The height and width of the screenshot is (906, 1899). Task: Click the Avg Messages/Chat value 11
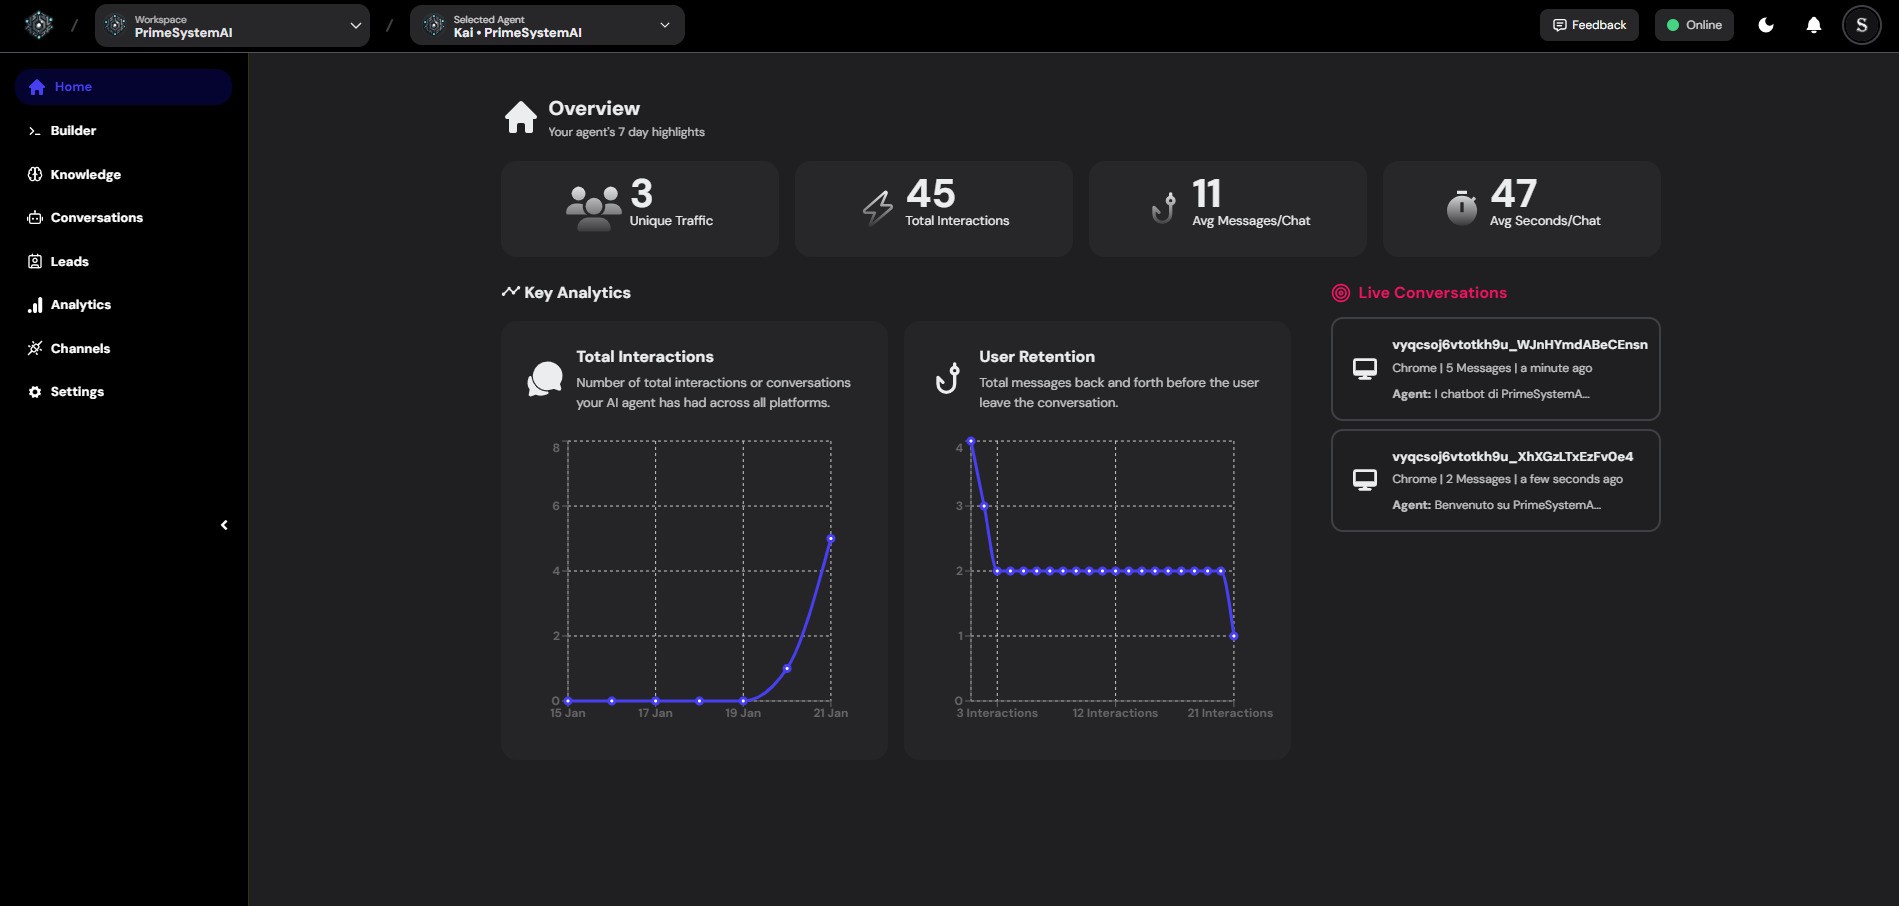(1207, 193)
